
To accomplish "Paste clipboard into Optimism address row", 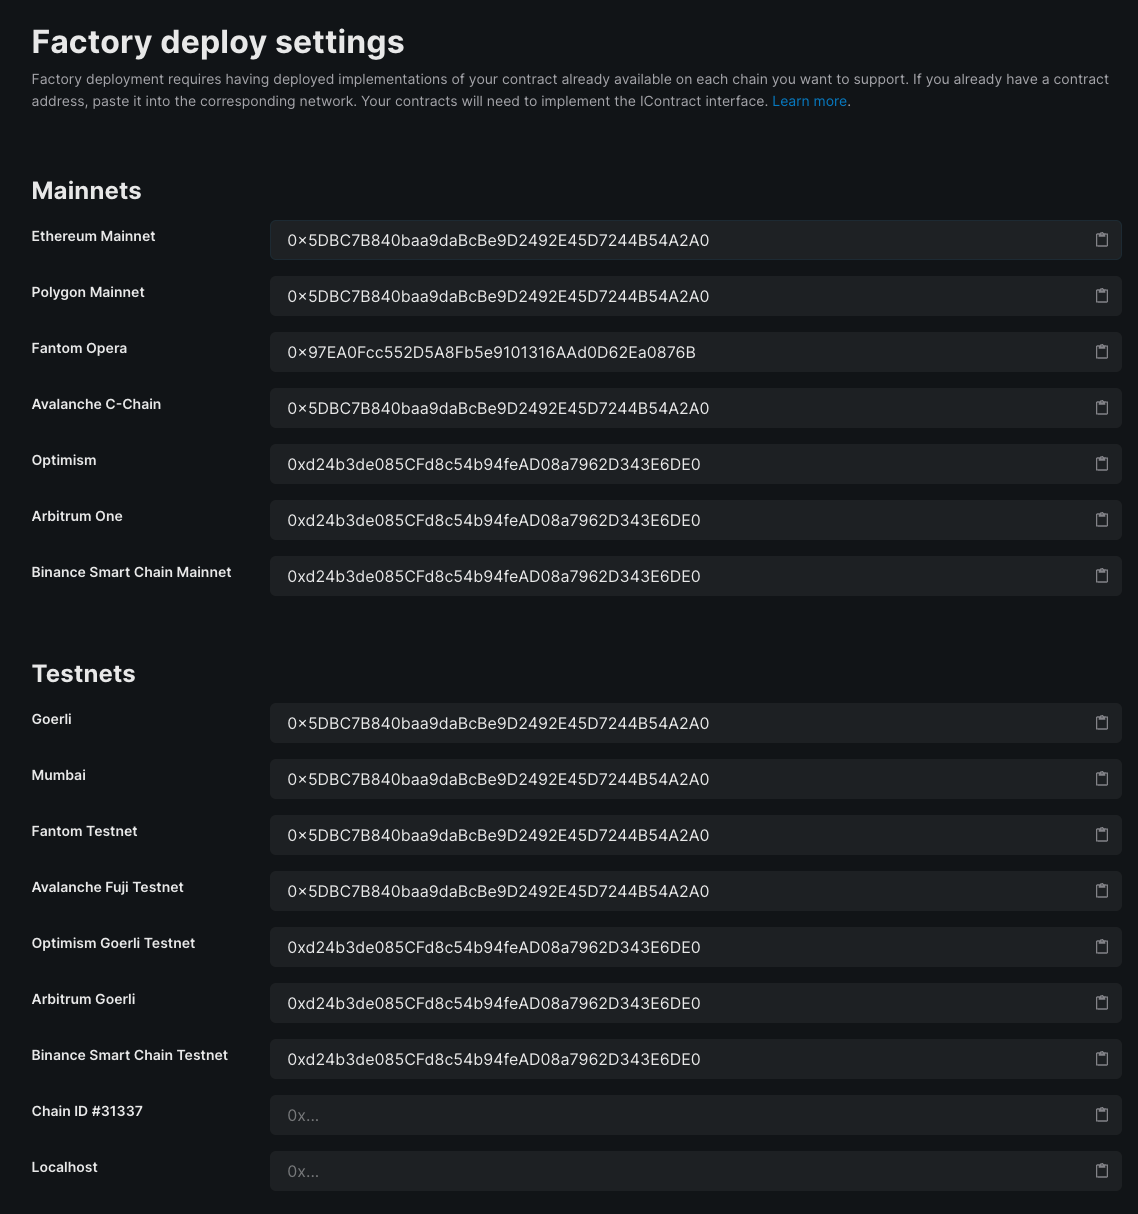I will point(1102,464).
